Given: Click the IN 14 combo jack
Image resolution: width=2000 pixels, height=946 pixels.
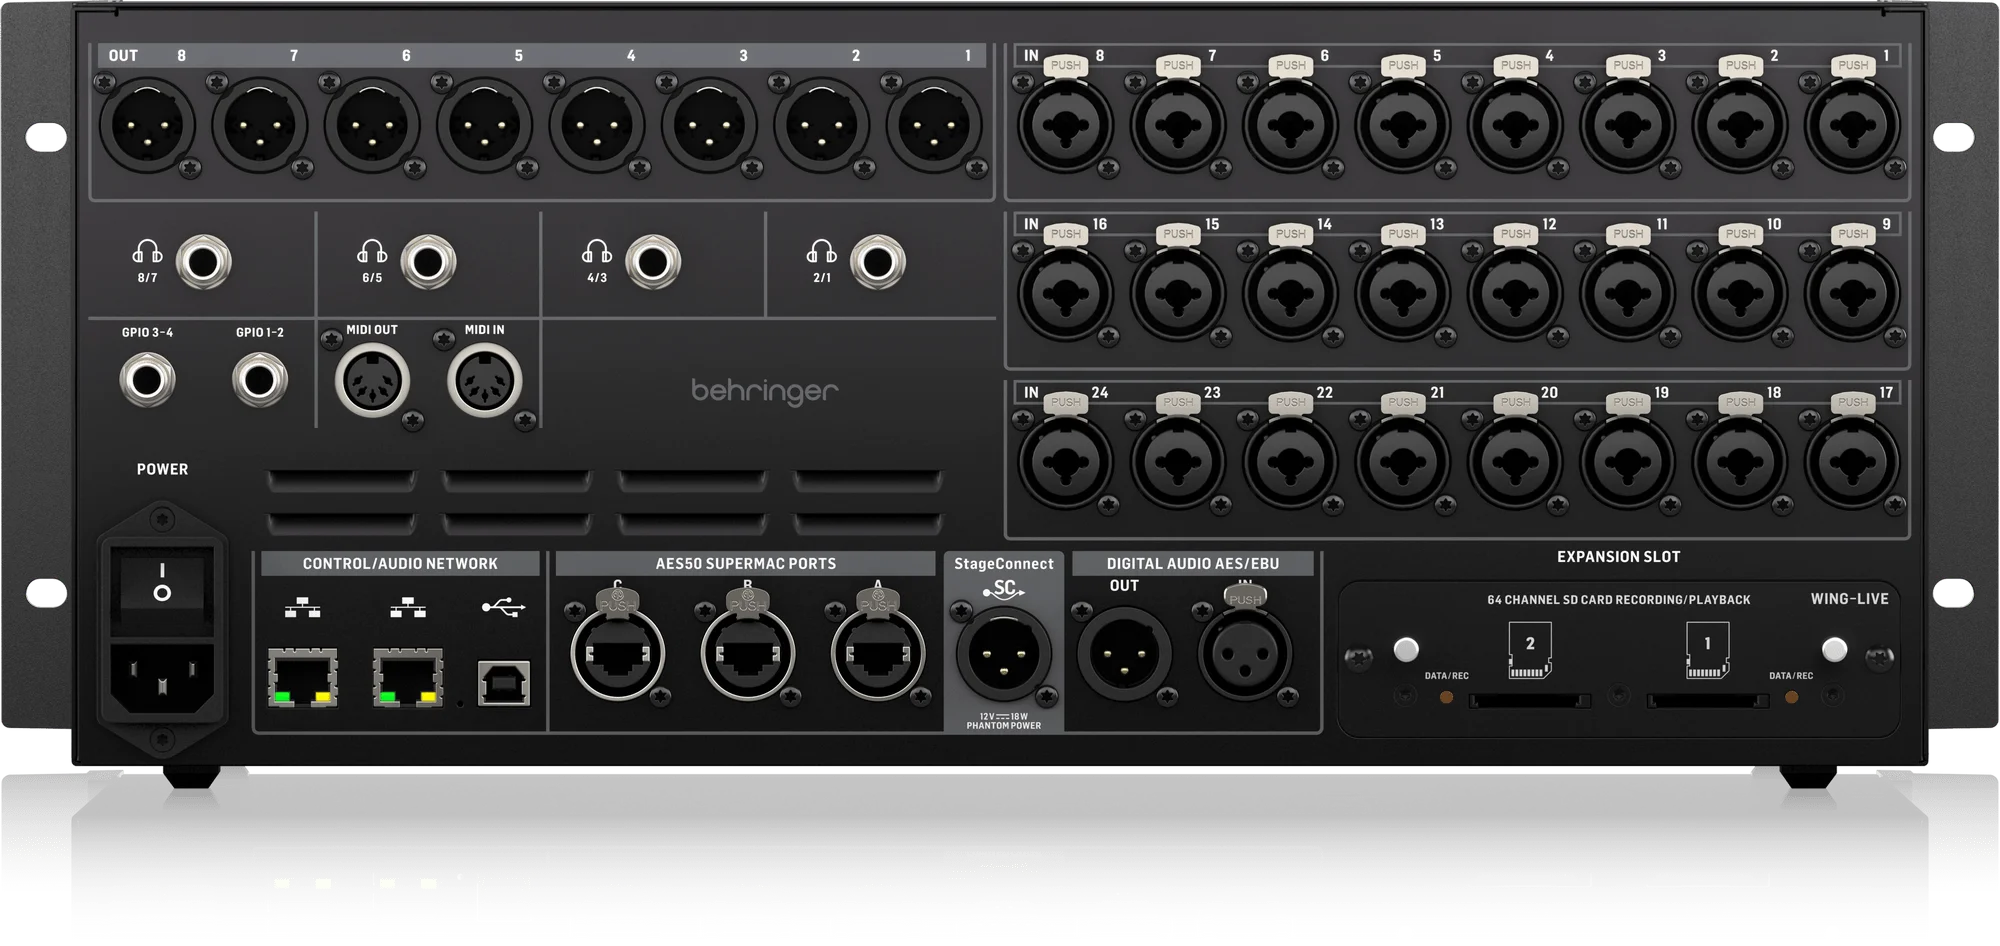Looking at the screenshot, I should [x=1290, y=294].
